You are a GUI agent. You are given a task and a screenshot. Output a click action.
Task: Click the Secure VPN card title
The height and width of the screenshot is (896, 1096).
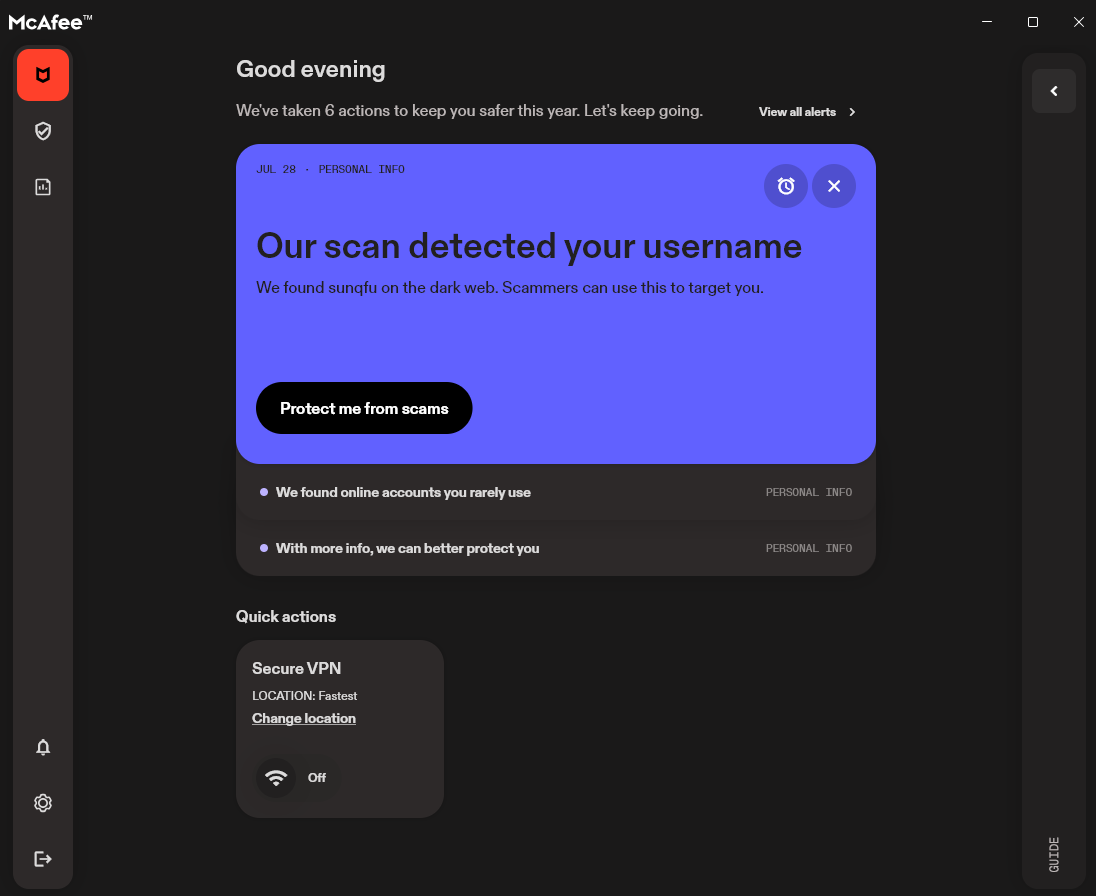pyautogui.click(x=296, y=668)
